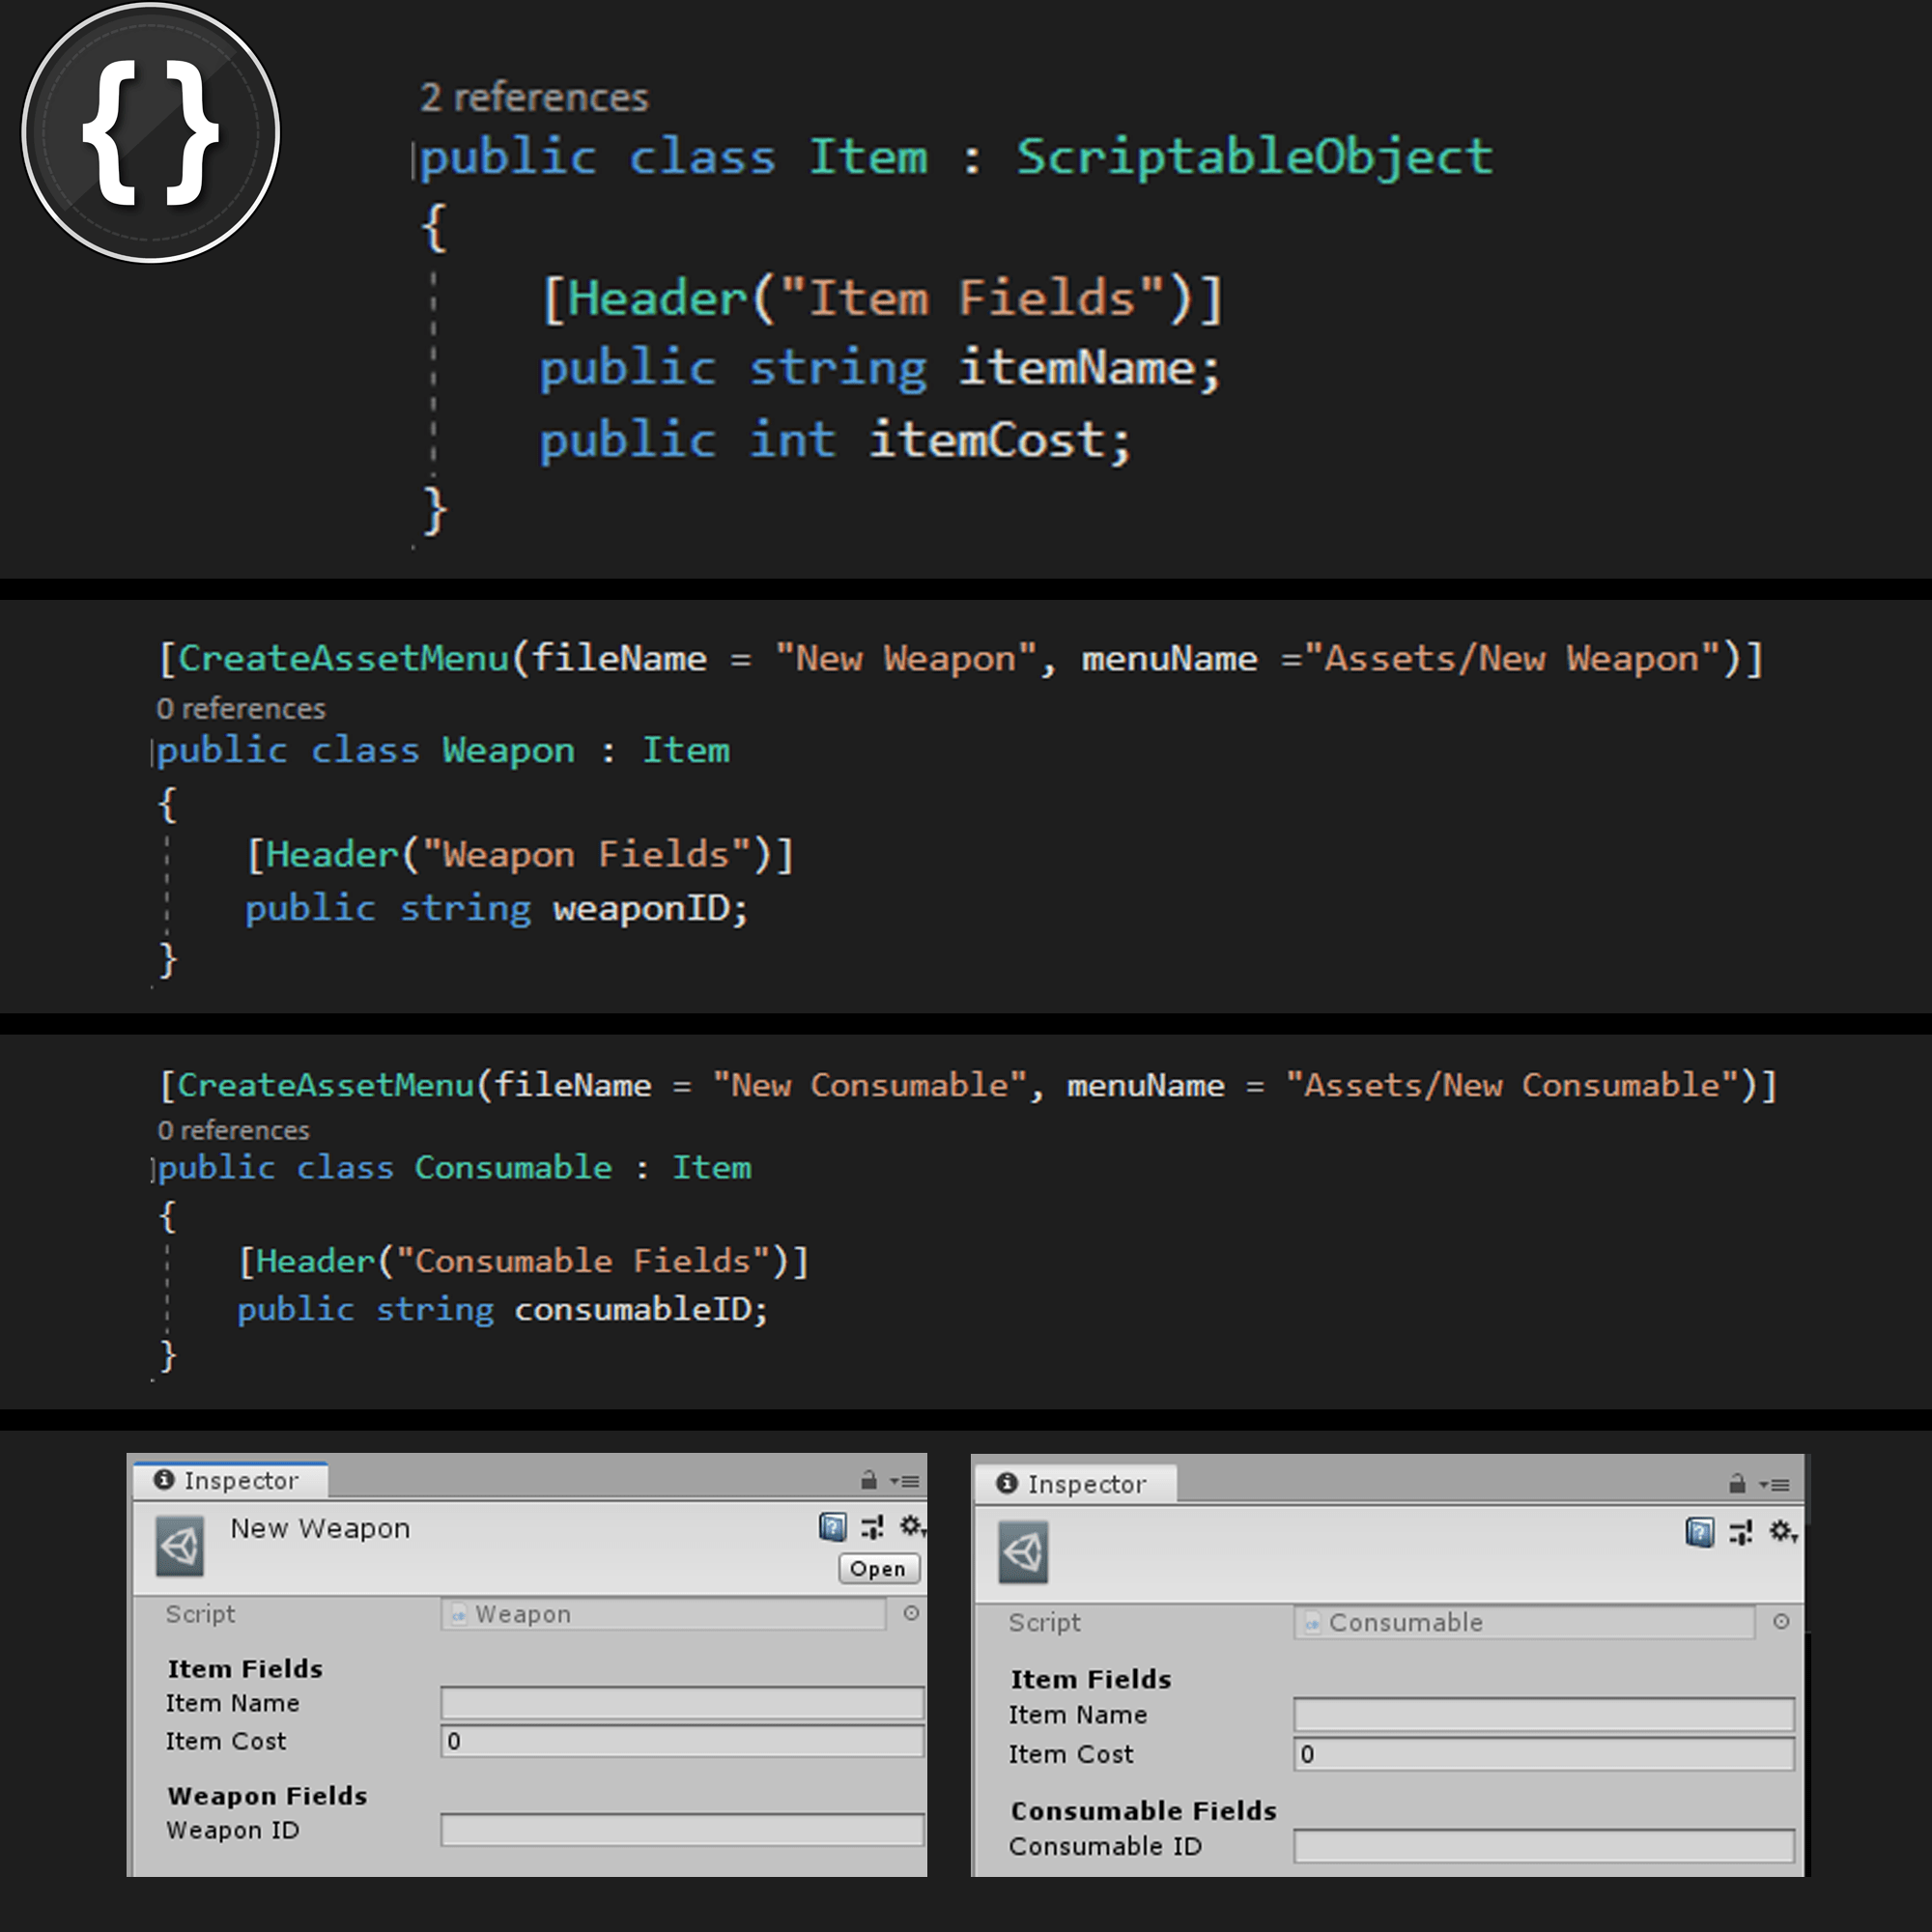Viewport: 1932px width, 1932px height.
Task: Toggle lock on the Weapon inspector
Action: [x=868, y=1481]
